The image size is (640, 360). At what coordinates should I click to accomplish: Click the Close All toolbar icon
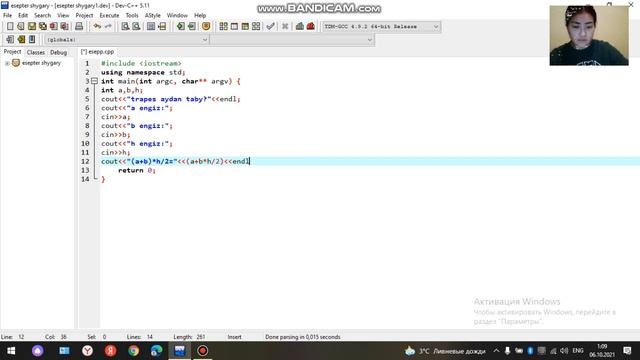click(64, 27)
